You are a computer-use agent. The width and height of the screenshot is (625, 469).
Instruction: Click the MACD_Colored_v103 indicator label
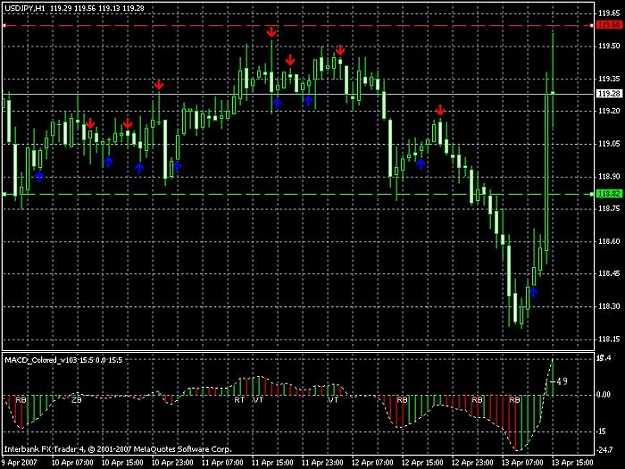pos(63,360)
